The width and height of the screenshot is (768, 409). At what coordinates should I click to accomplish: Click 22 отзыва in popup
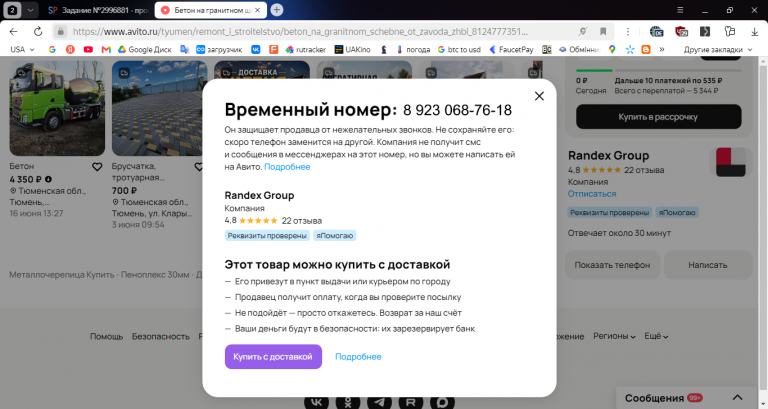click(302, 221)
